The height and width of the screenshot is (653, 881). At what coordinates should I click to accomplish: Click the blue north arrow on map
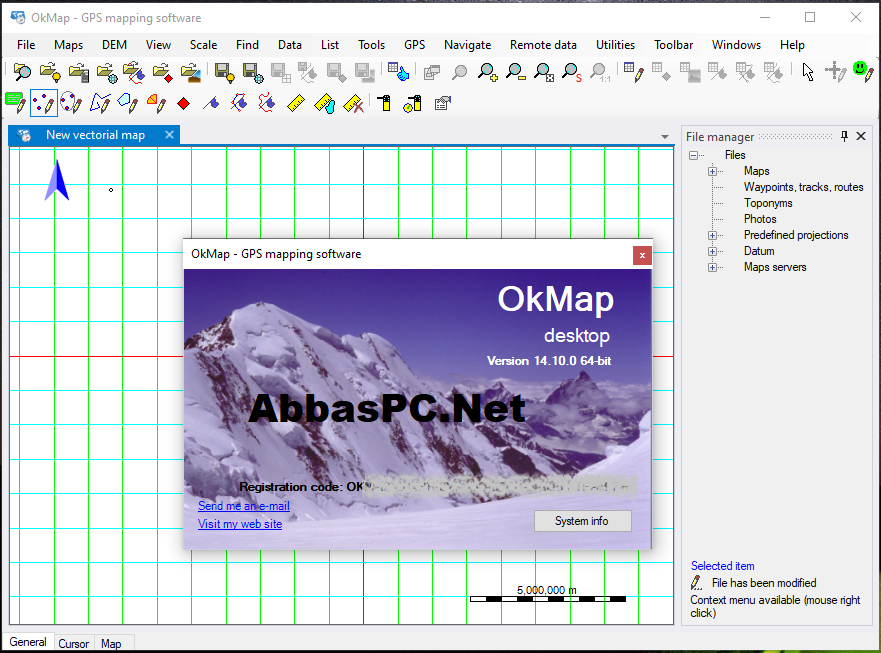tap(57, 180)
